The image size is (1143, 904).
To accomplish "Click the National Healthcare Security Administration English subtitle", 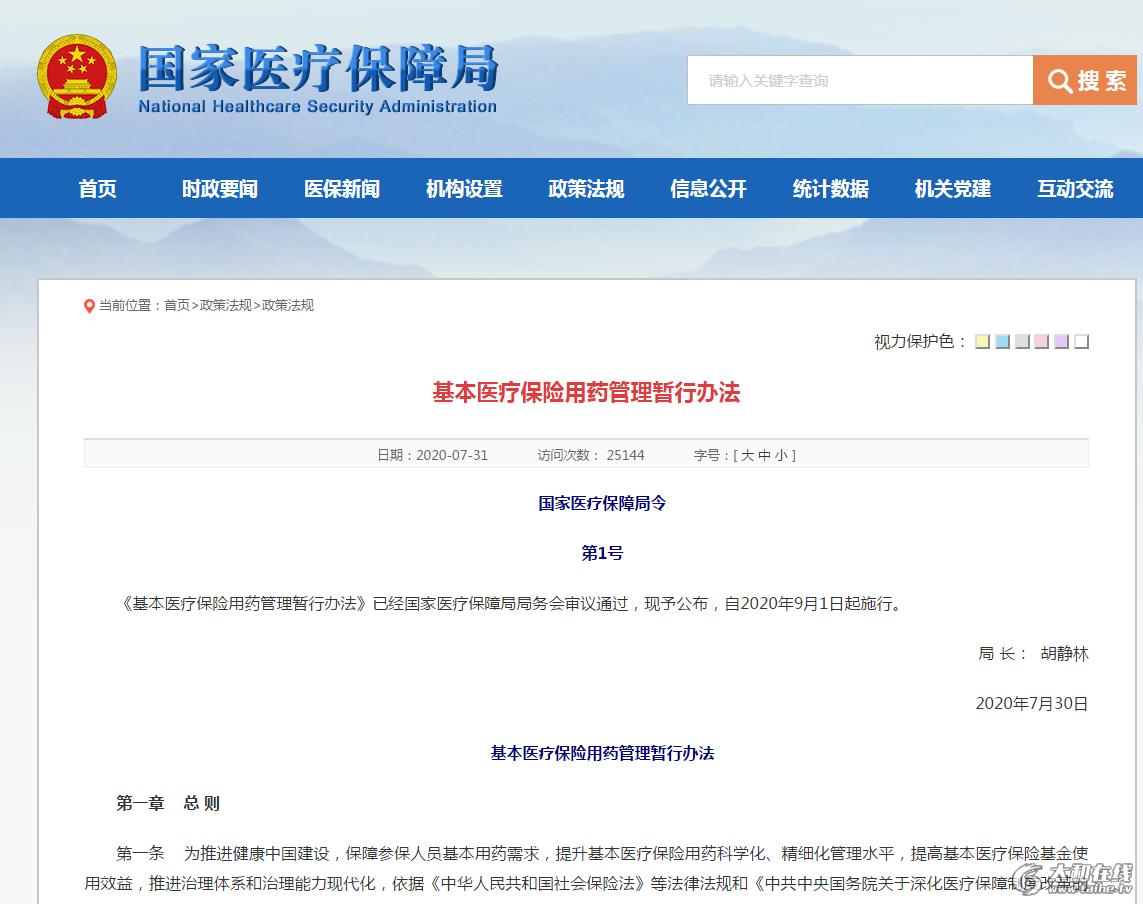I will 318,106.
